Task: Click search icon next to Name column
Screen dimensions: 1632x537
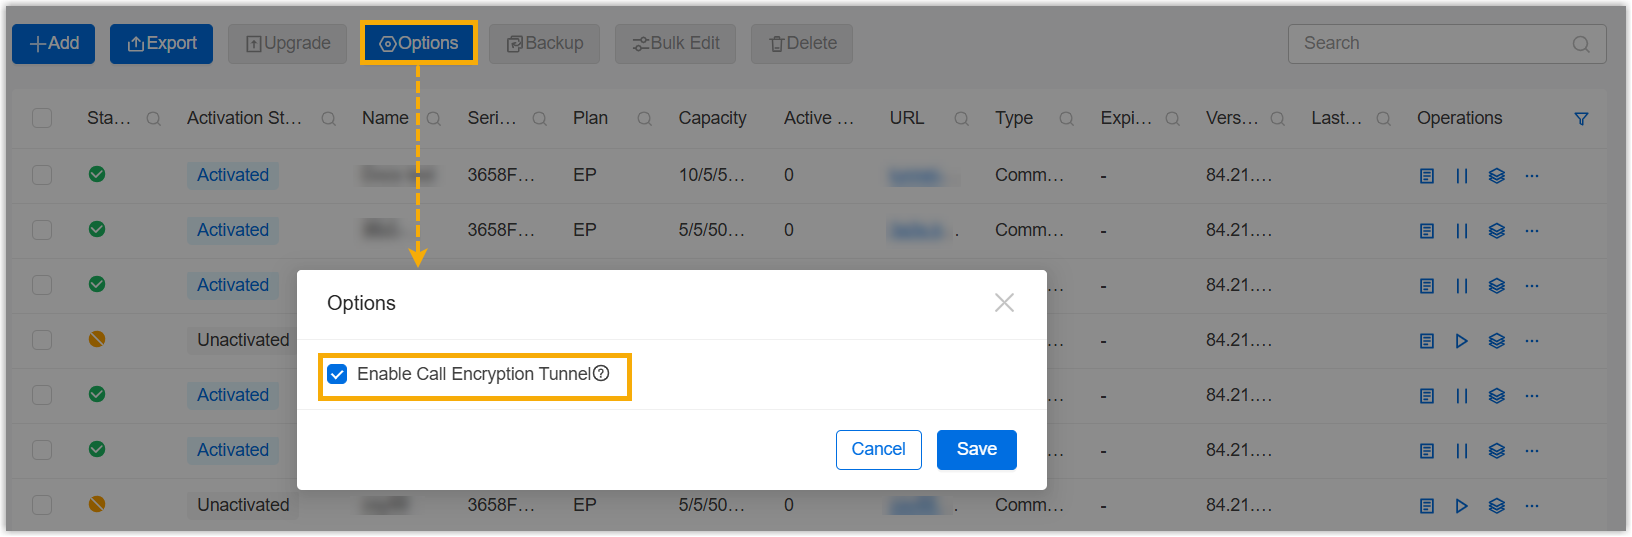Action: point(434,119)
